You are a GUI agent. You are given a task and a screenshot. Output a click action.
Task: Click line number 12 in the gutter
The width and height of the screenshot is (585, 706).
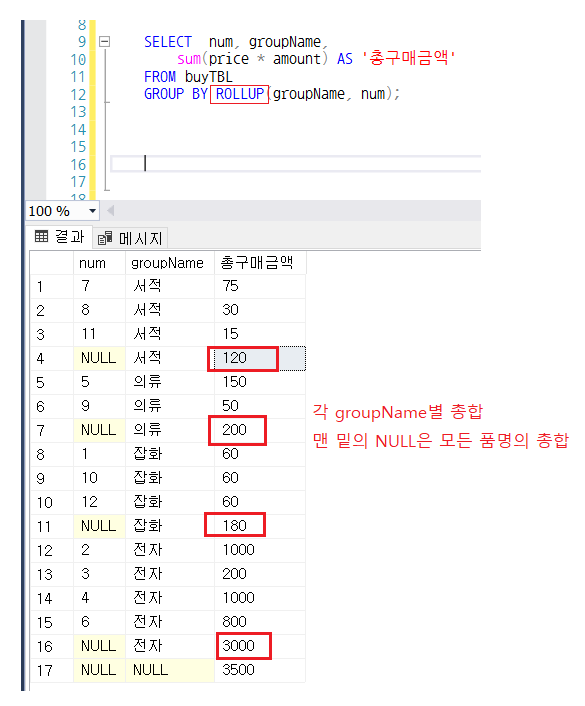(x=78, y=95)
